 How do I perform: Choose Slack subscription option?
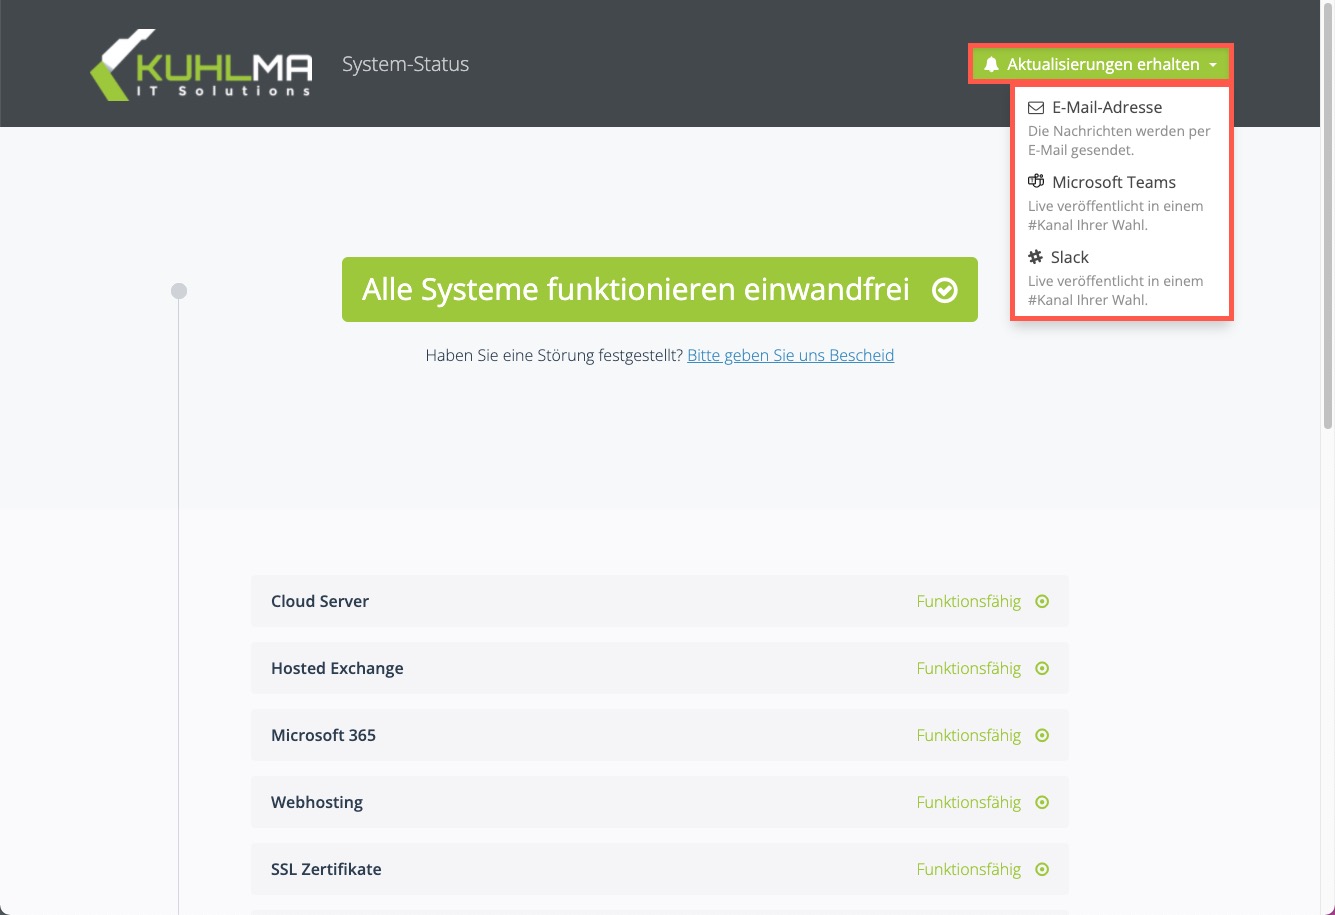1121,278
